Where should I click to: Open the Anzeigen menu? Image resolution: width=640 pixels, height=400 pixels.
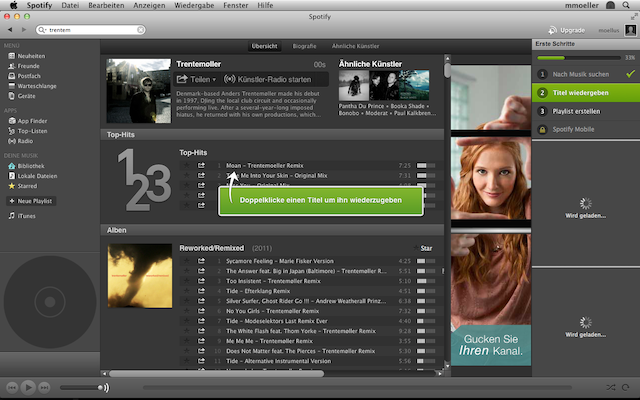click(x=149, y=5)
